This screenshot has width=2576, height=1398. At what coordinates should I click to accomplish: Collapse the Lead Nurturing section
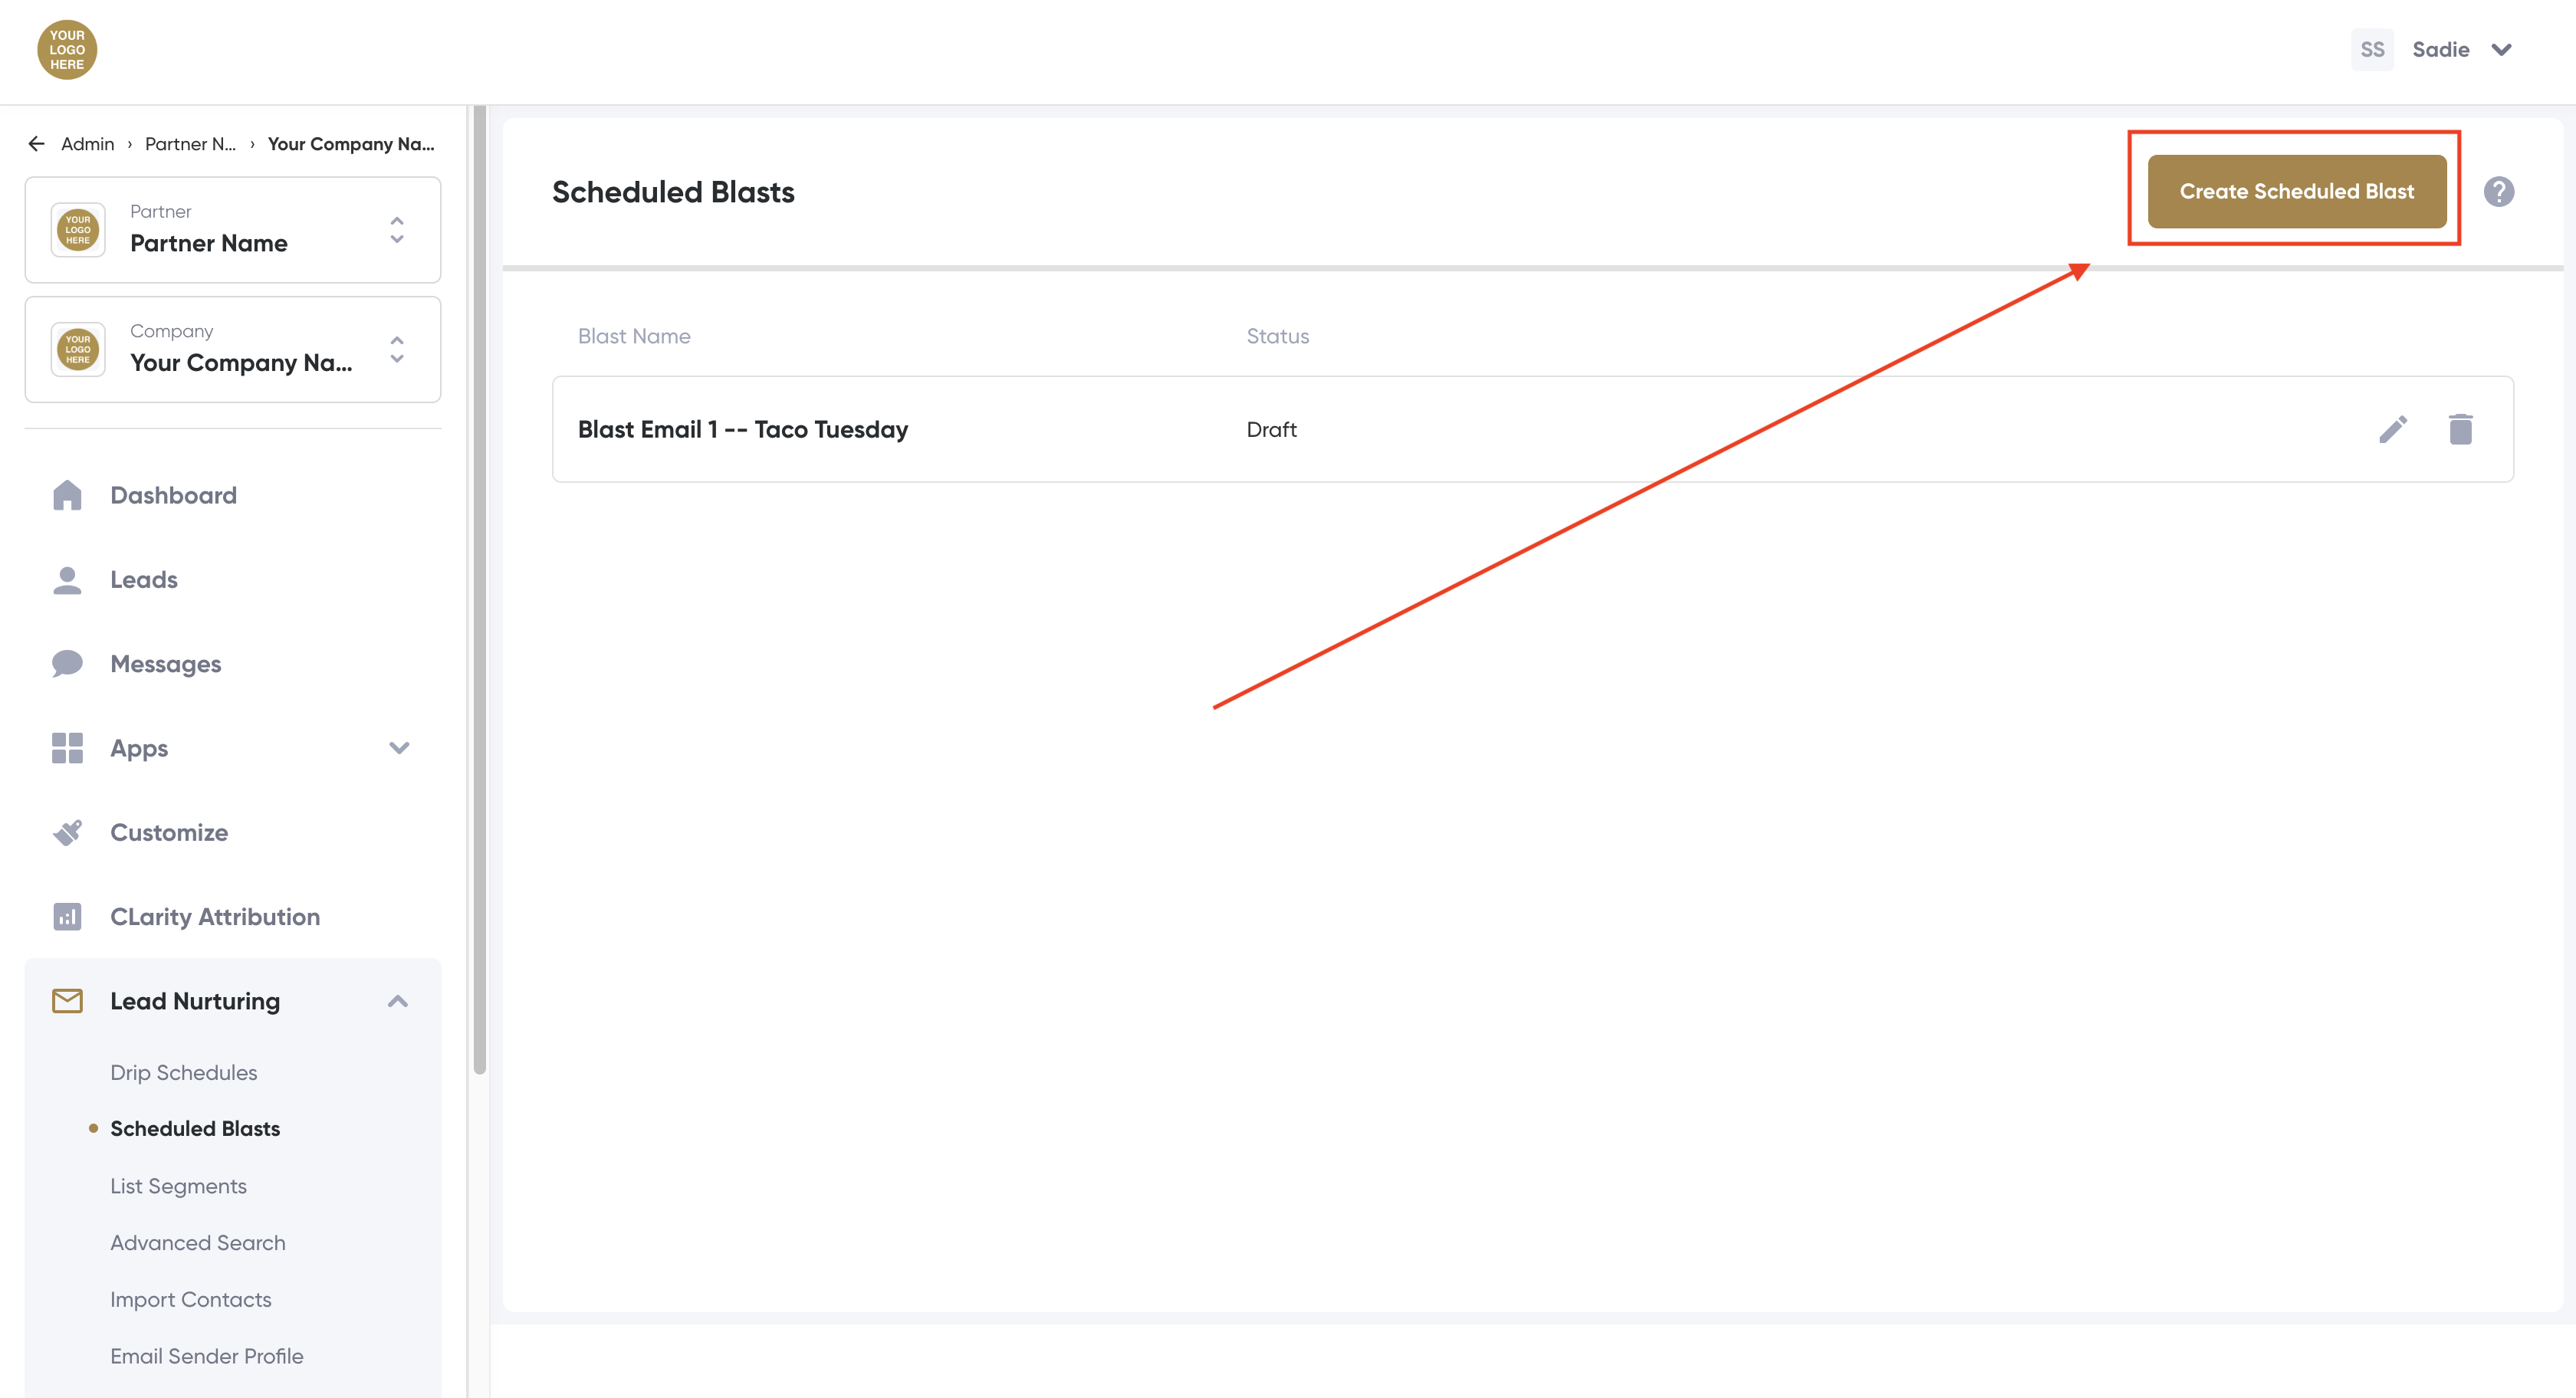coord(398,1001)
